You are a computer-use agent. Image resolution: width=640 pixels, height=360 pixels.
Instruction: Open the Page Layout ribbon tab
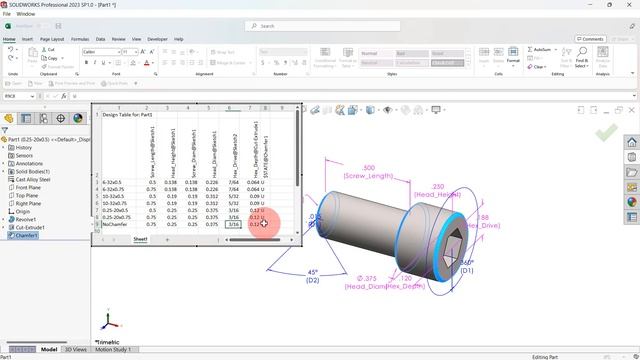tap(52, 39)
